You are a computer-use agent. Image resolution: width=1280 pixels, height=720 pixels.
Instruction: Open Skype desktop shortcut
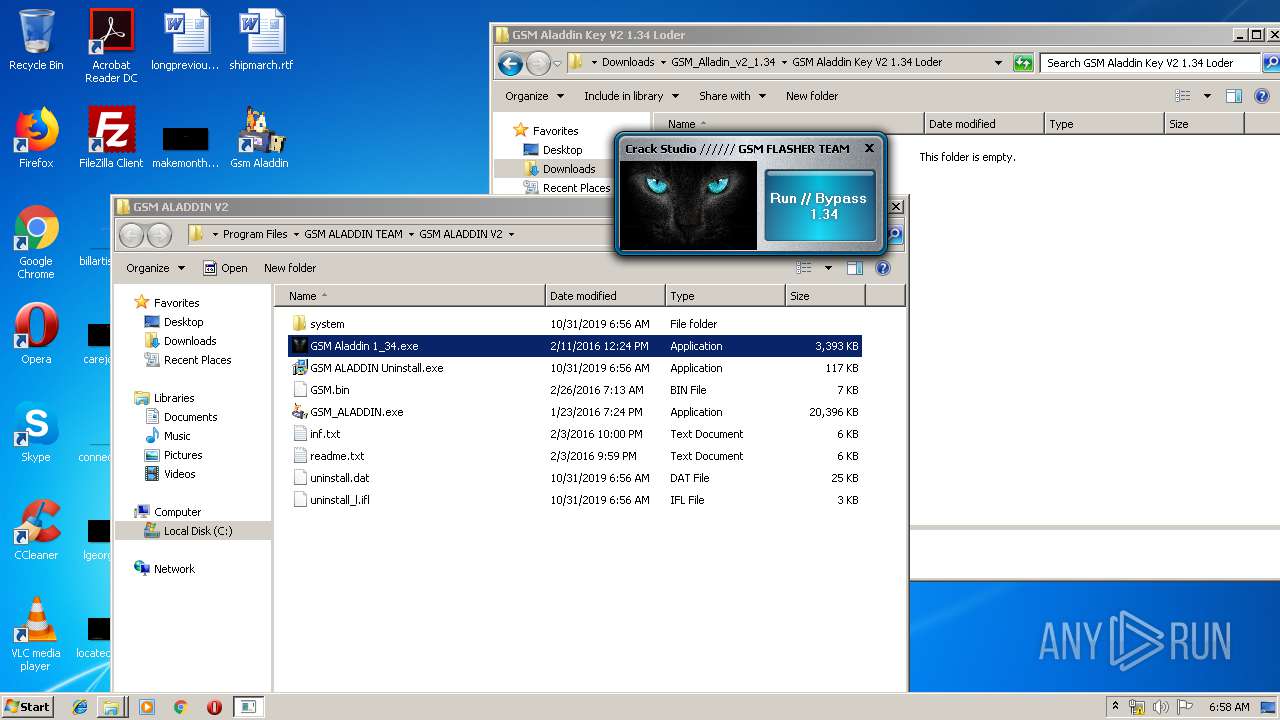point(36,432)
